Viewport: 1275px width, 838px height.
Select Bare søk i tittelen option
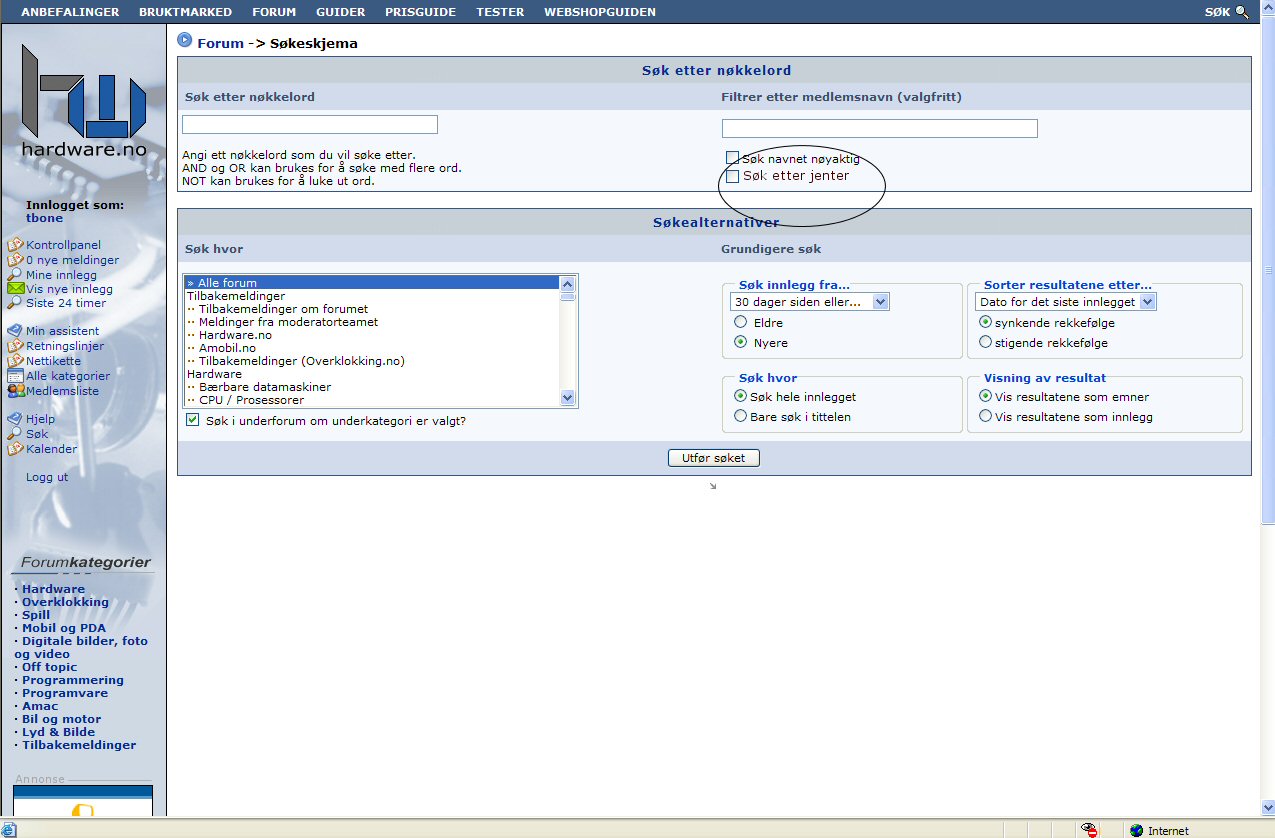point(741,416)
